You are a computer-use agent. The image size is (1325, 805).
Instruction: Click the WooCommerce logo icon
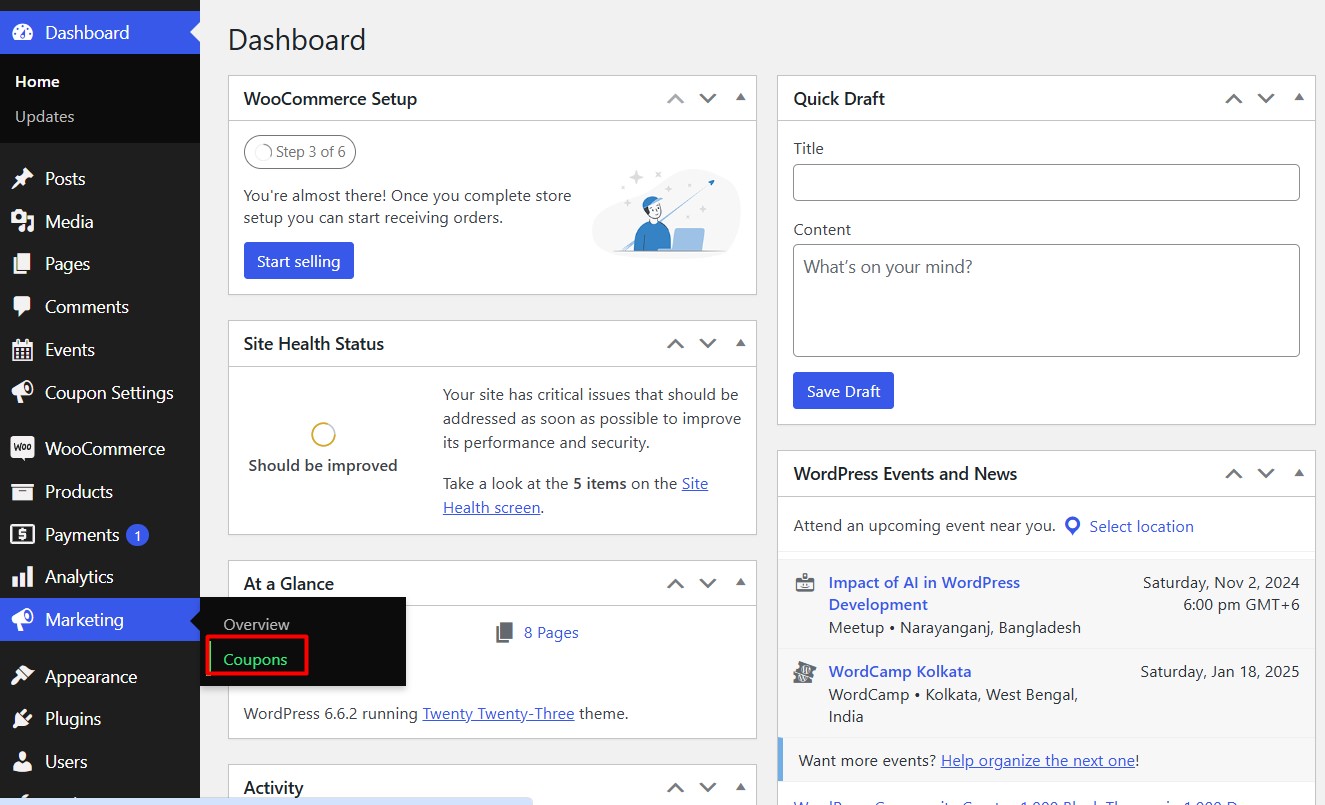[x=22, y=448]
